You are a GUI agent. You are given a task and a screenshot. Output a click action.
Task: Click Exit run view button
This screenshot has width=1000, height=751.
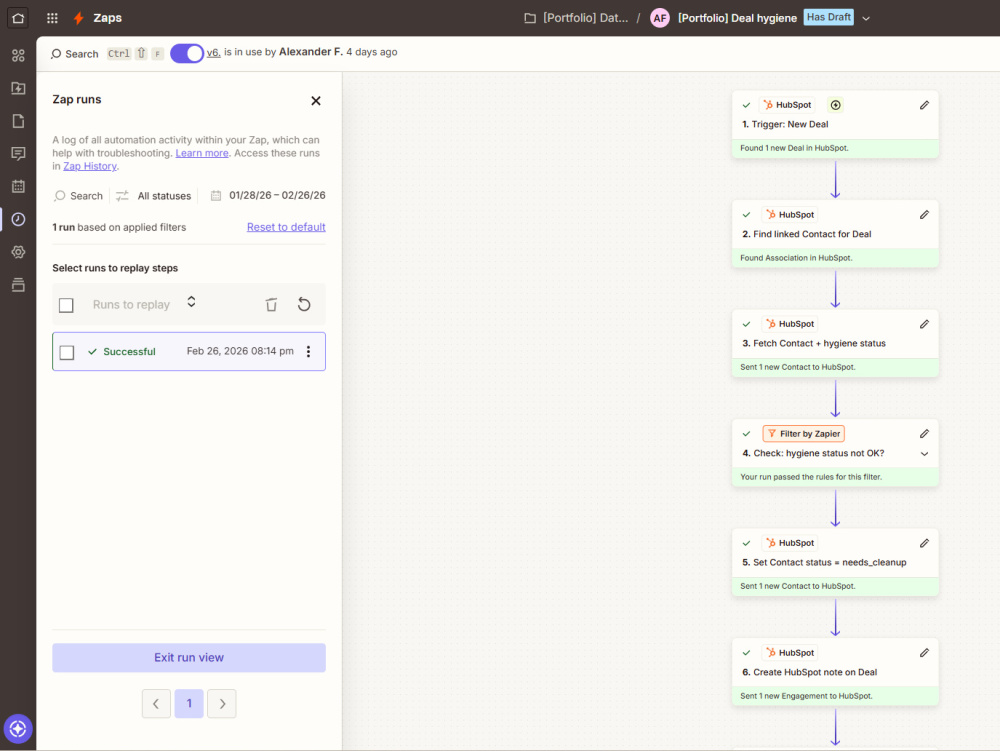189,657
